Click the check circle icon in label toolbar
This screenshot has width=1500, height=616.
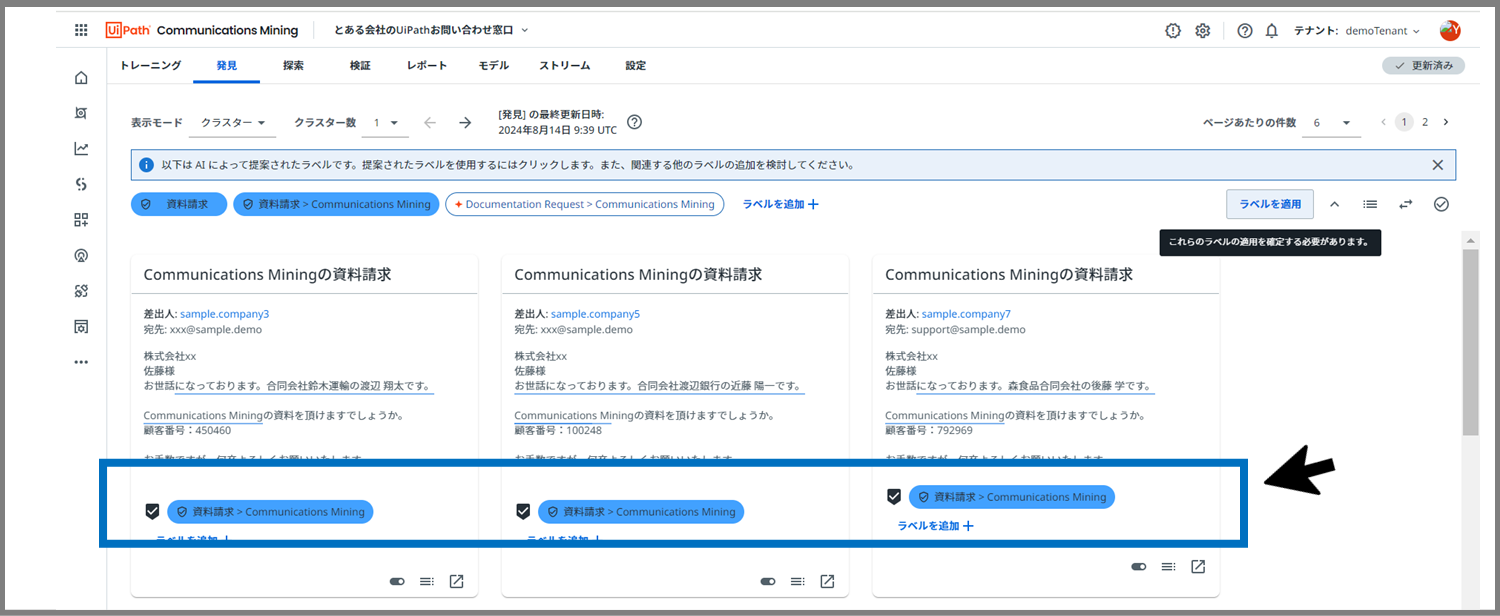[1441, 204]
